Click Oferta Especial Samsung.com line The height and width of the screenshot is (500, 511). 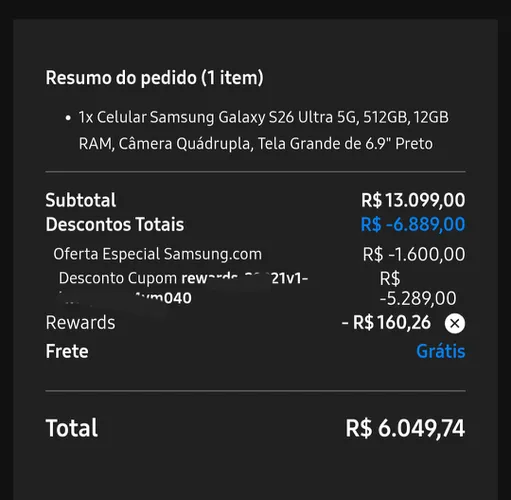157,254
